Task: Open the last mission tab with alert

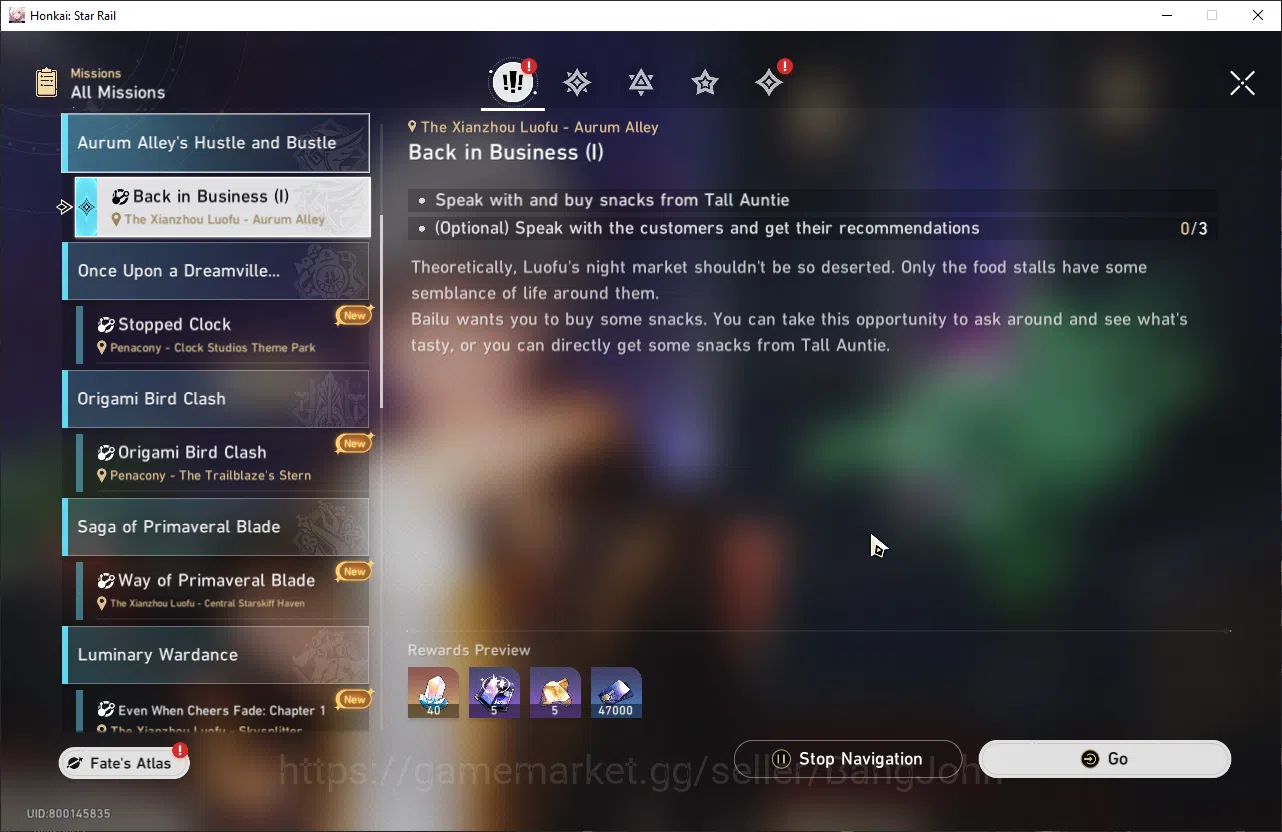Action: (770, 82)
